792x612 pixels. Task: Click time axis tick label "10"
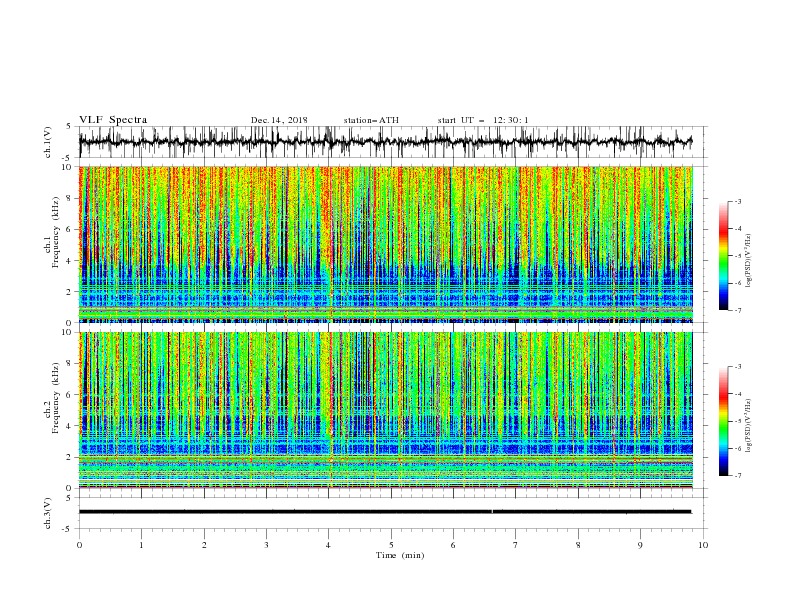[703, 545]
